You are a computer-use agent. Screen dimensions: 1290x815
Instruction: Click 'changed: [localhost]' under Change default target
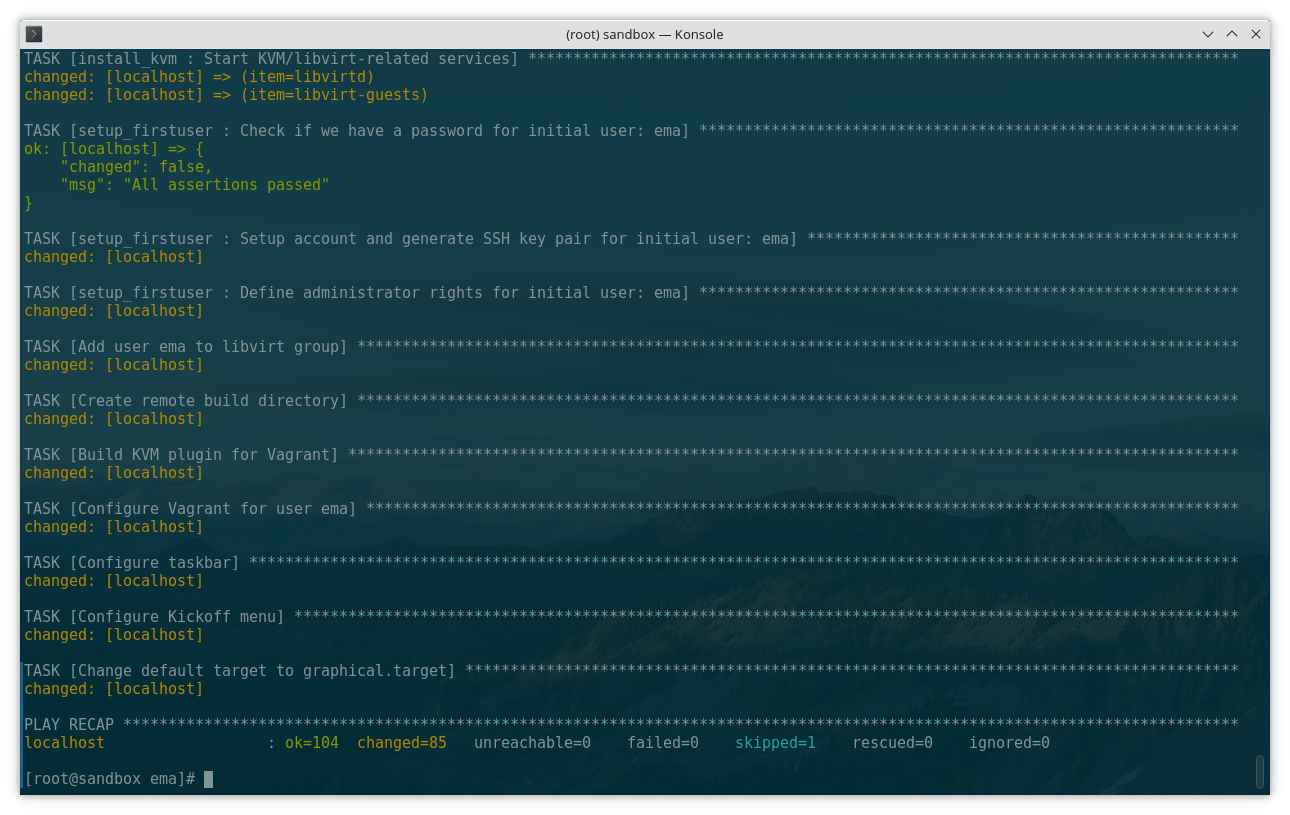(x=114, y=689)
